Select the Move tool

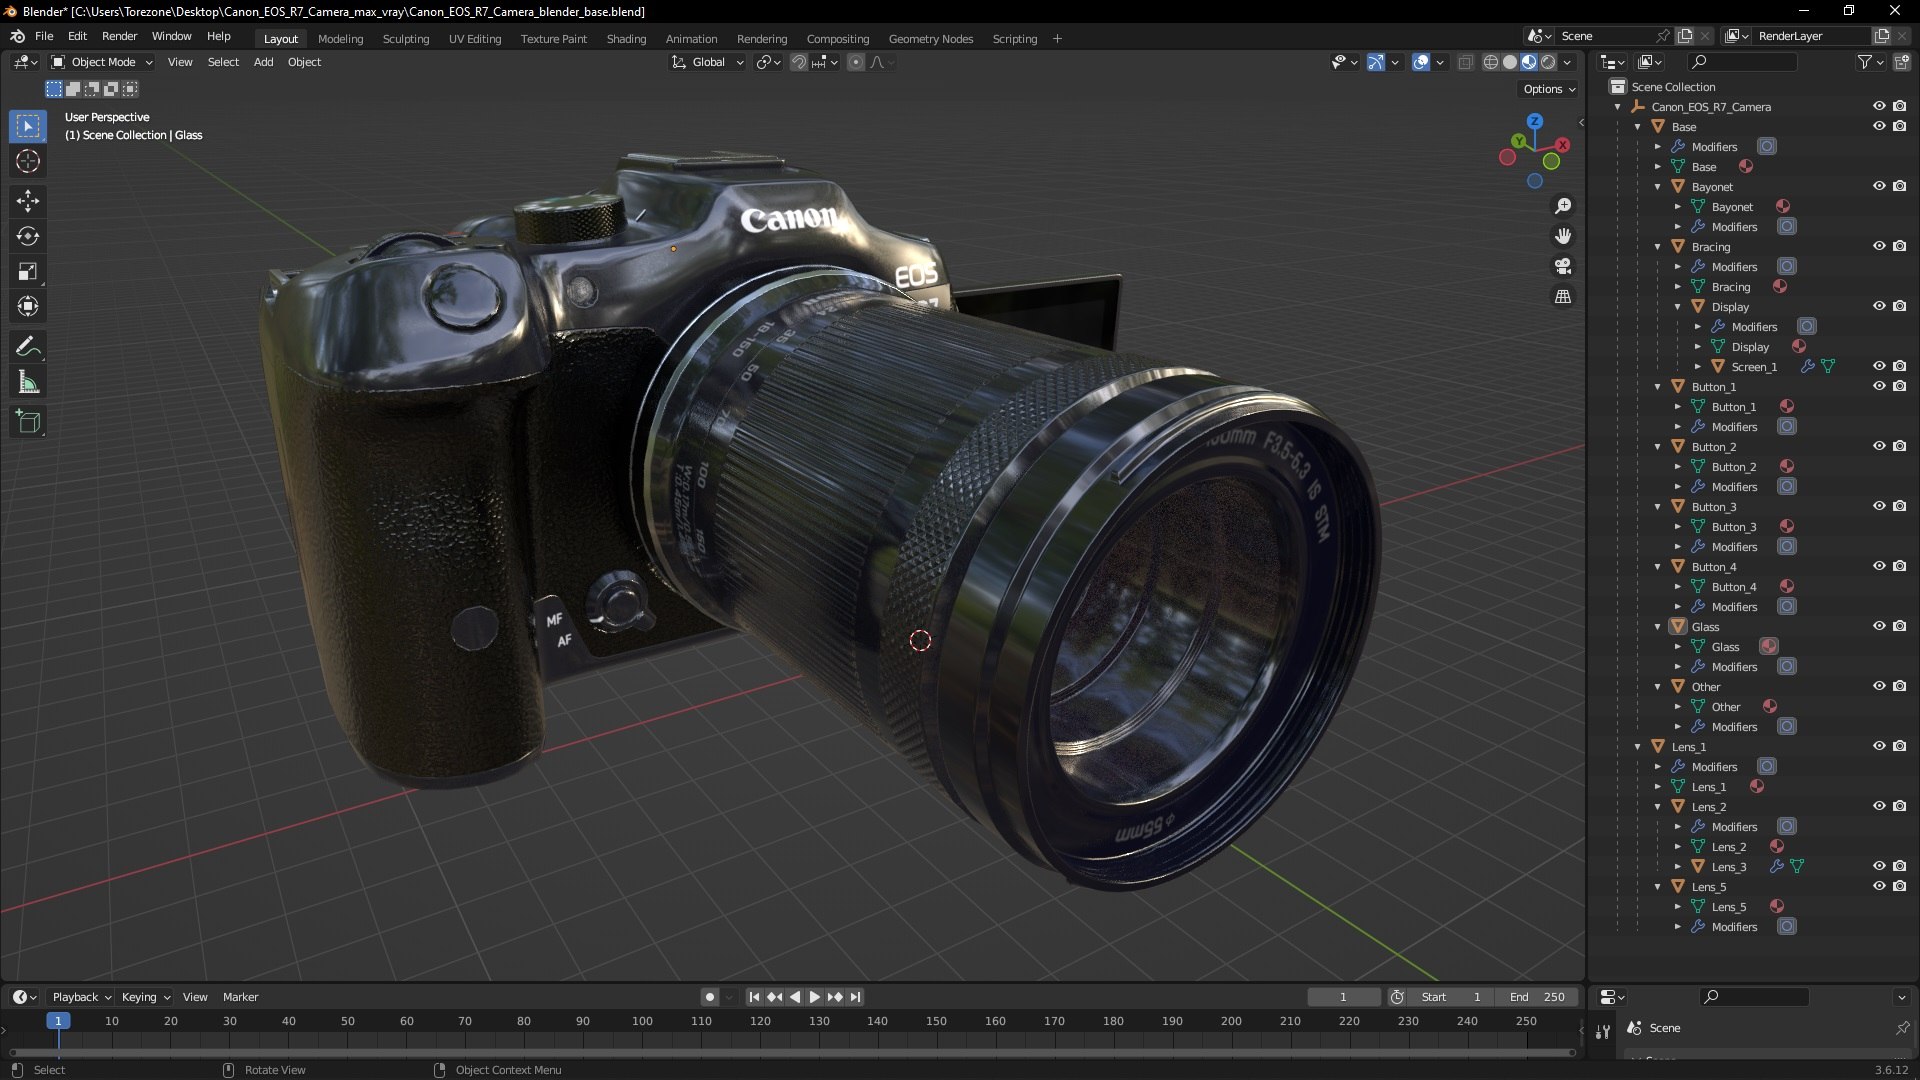click(28, 201)
